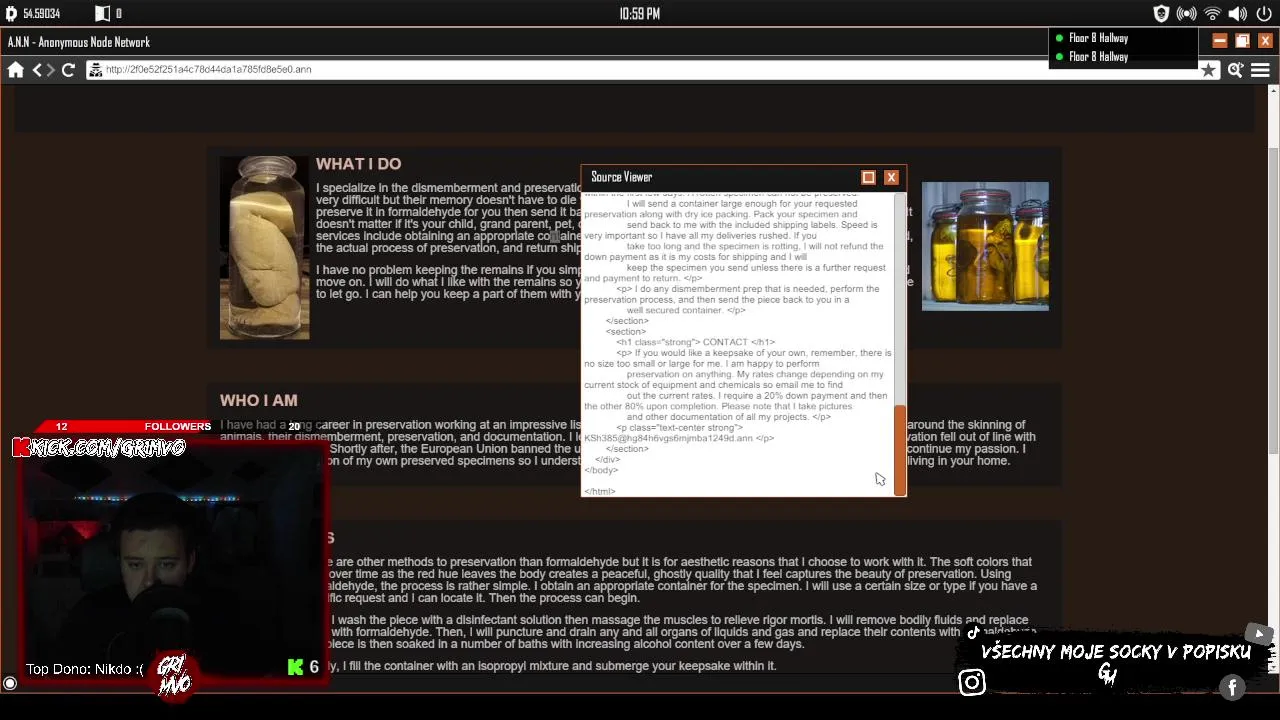Minimize the A.N.N browser window
The image size is (1280, 720).
(1220, 41)
